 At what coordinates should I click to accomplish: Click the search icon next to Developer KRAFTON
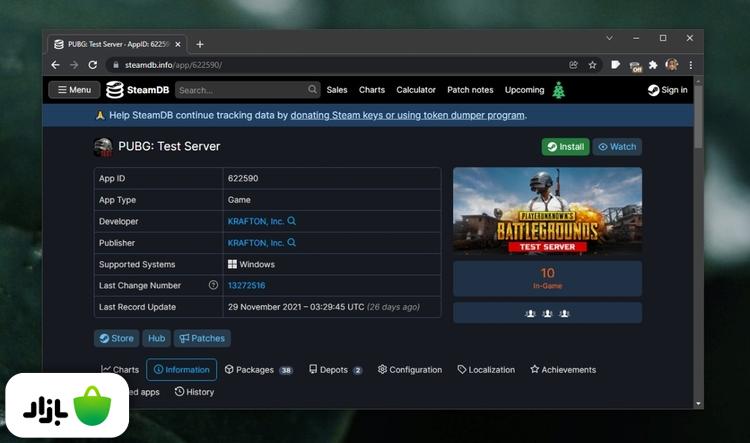tap(292, 221)
